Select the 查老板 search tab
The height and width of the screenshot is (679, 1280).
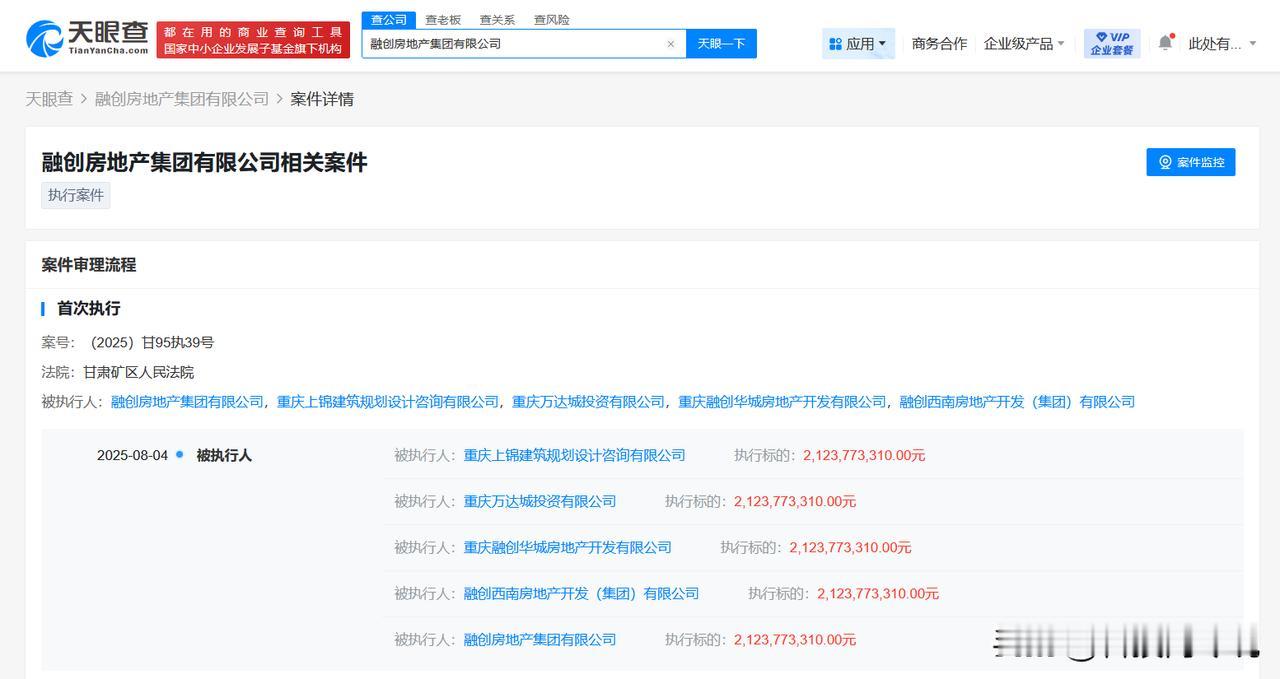(x=443, y=20)
